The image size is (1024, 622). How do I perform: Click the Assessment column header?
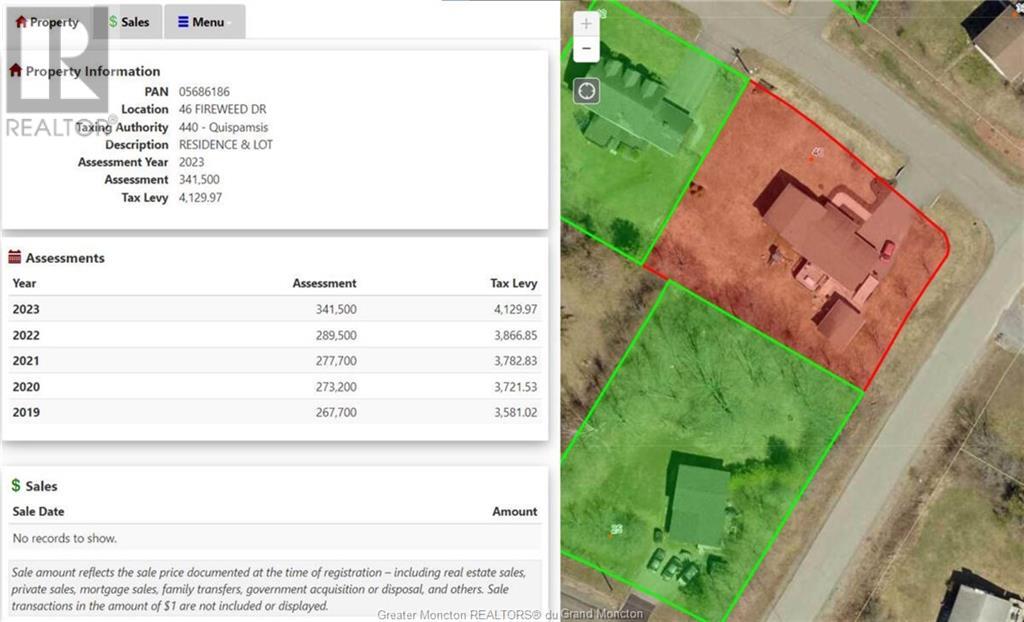pyautogui.click(x=324, y=283)
